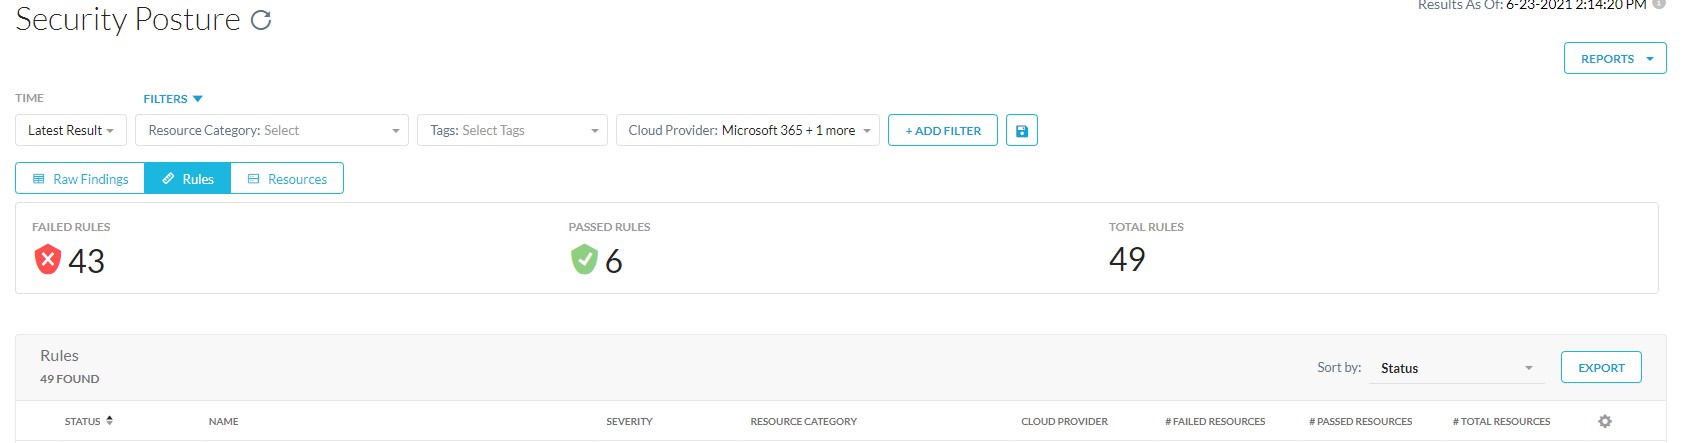
Task: Open the table settings gear icon
Action: [1605, 422]
